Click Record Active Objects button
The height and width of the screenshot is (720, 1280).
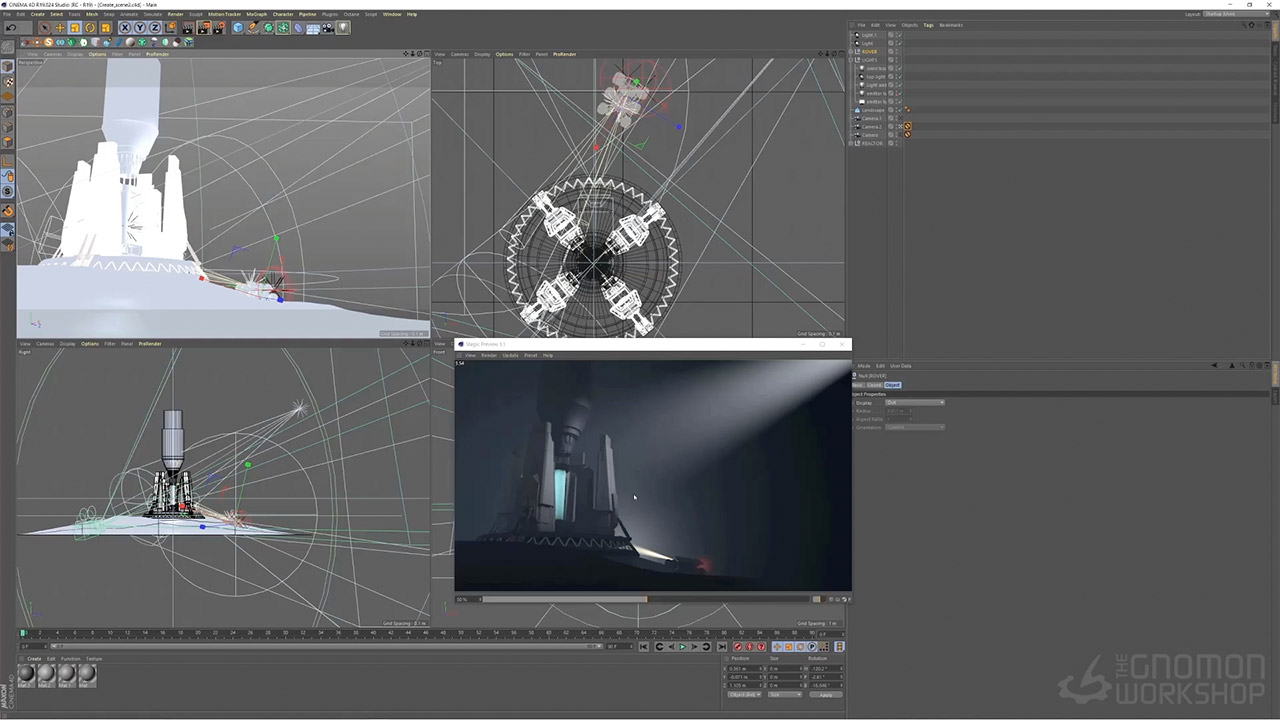point(738,647)
